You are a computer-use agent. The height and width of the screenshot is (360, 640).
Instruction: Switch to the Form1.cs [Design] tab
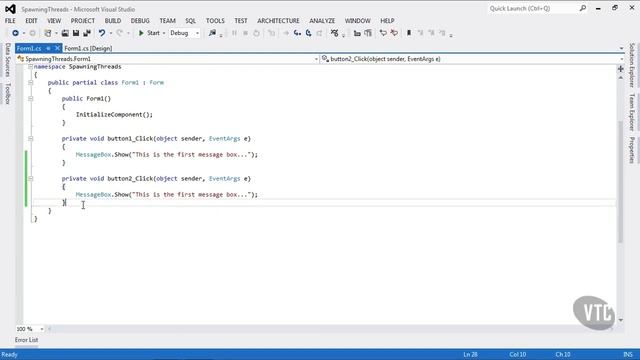88,48
